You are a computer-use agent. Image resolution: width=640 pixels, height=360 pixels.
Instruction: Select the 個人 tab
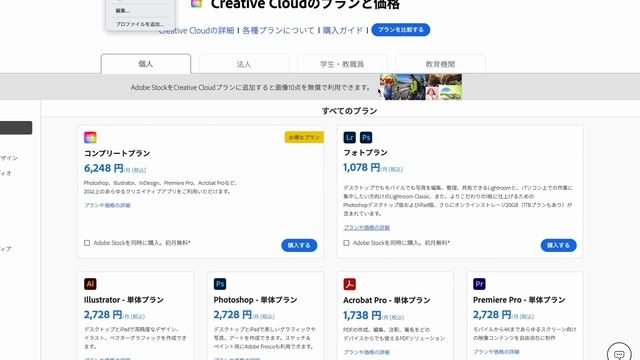pyautogui.click(x=146, y=64)
